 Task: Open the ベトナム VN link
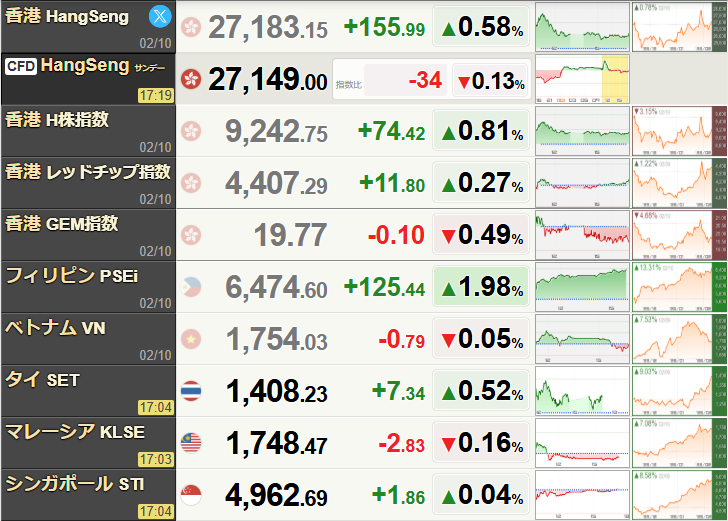tap(55, 328)
